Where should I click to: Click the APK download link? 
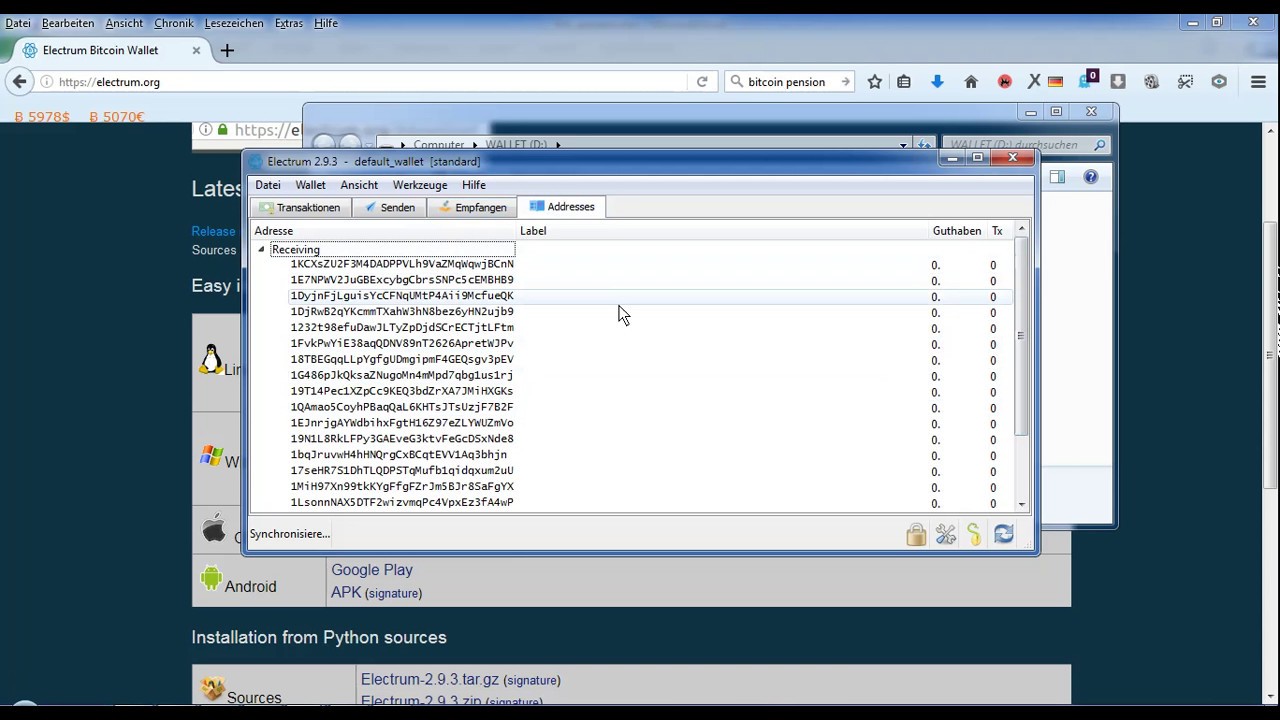(346, 593)
